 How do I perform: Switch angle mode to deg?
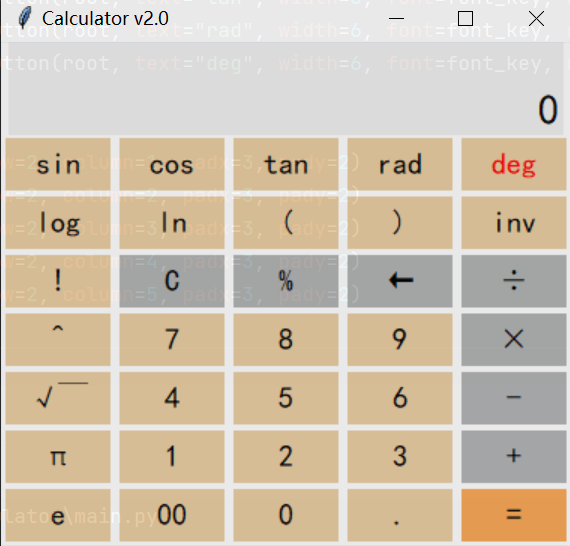coord(514,164)
